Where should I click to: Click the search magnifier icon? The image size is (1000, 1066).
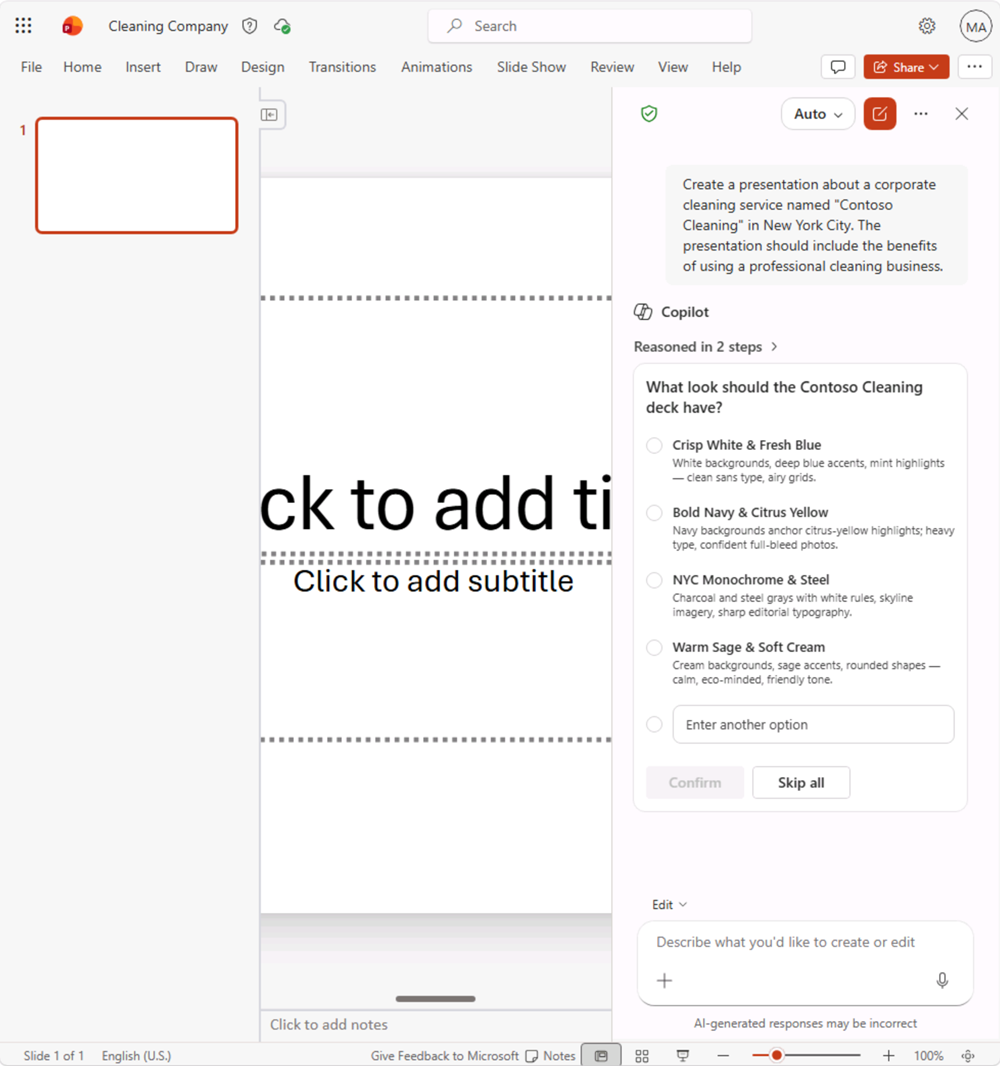[455, 26]
